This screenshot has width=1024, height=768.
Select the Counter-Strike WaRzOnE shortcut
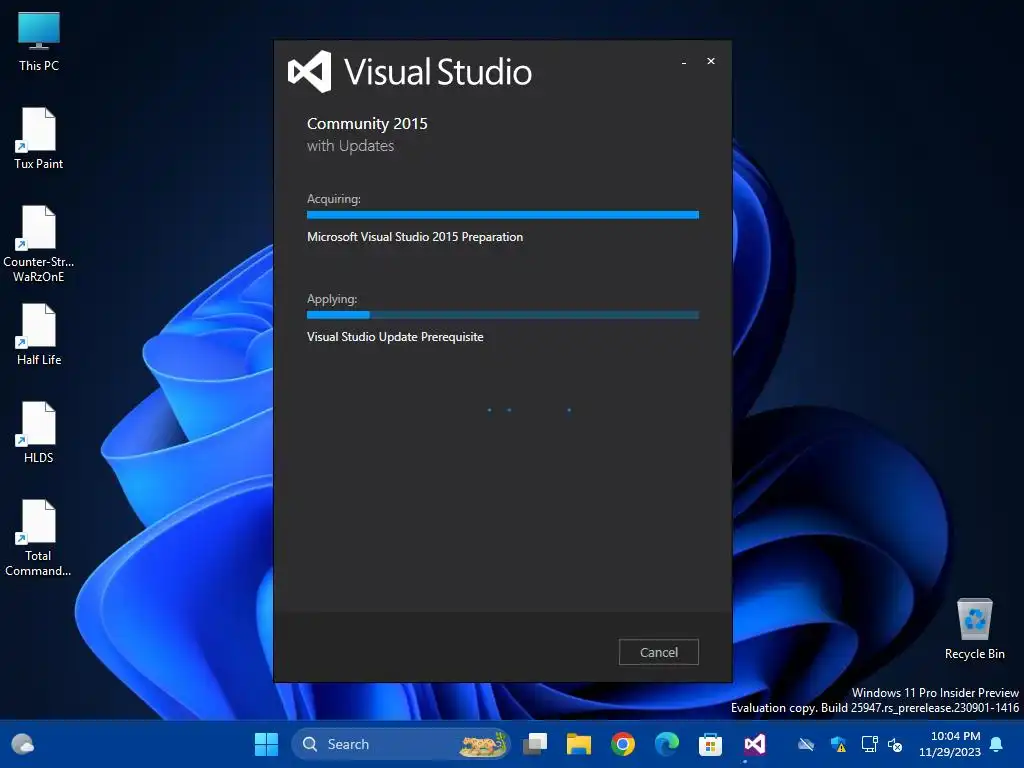pyautogui.click(x=39, y=244)
